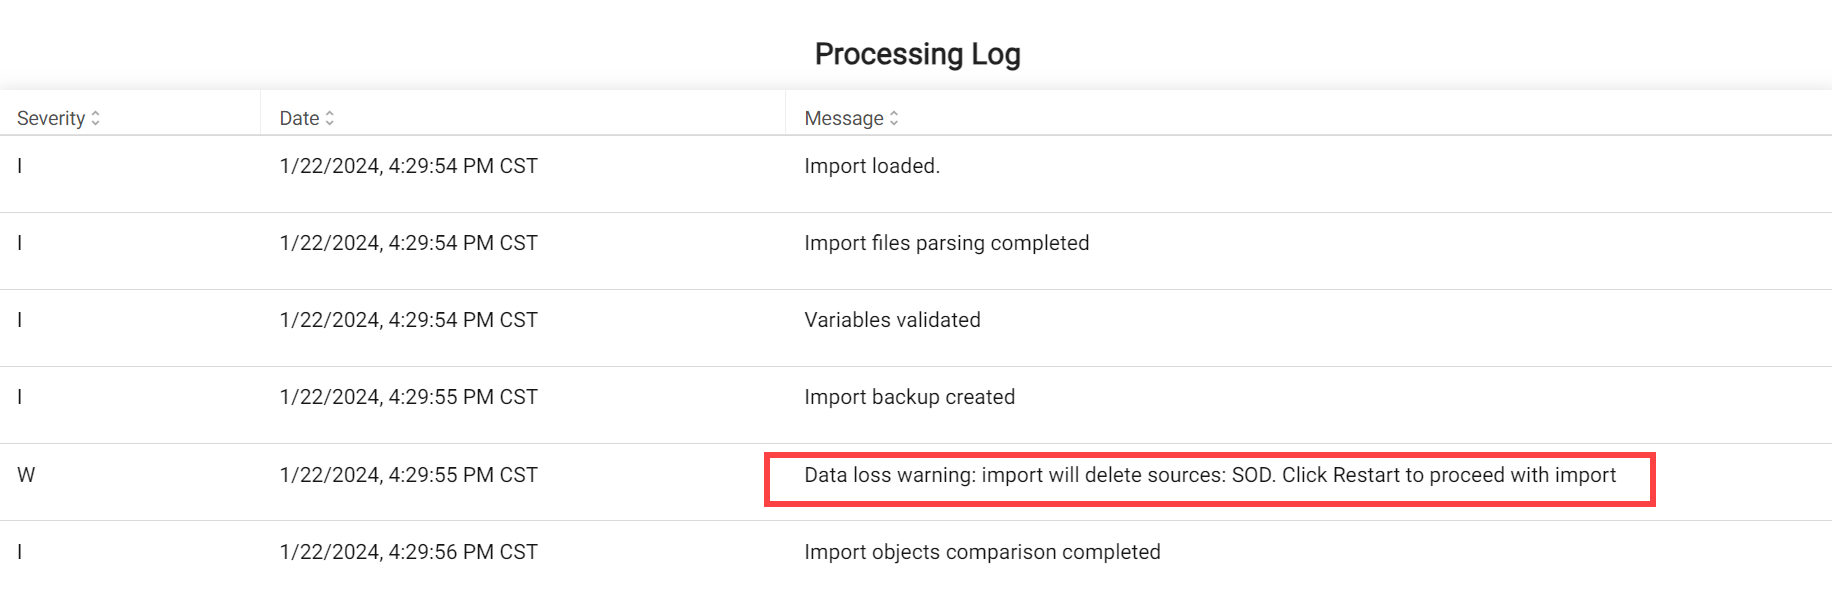Sort log by the Severity sort arrows
The height and width of the screenshot is (591, 1832).
(96, 118)
